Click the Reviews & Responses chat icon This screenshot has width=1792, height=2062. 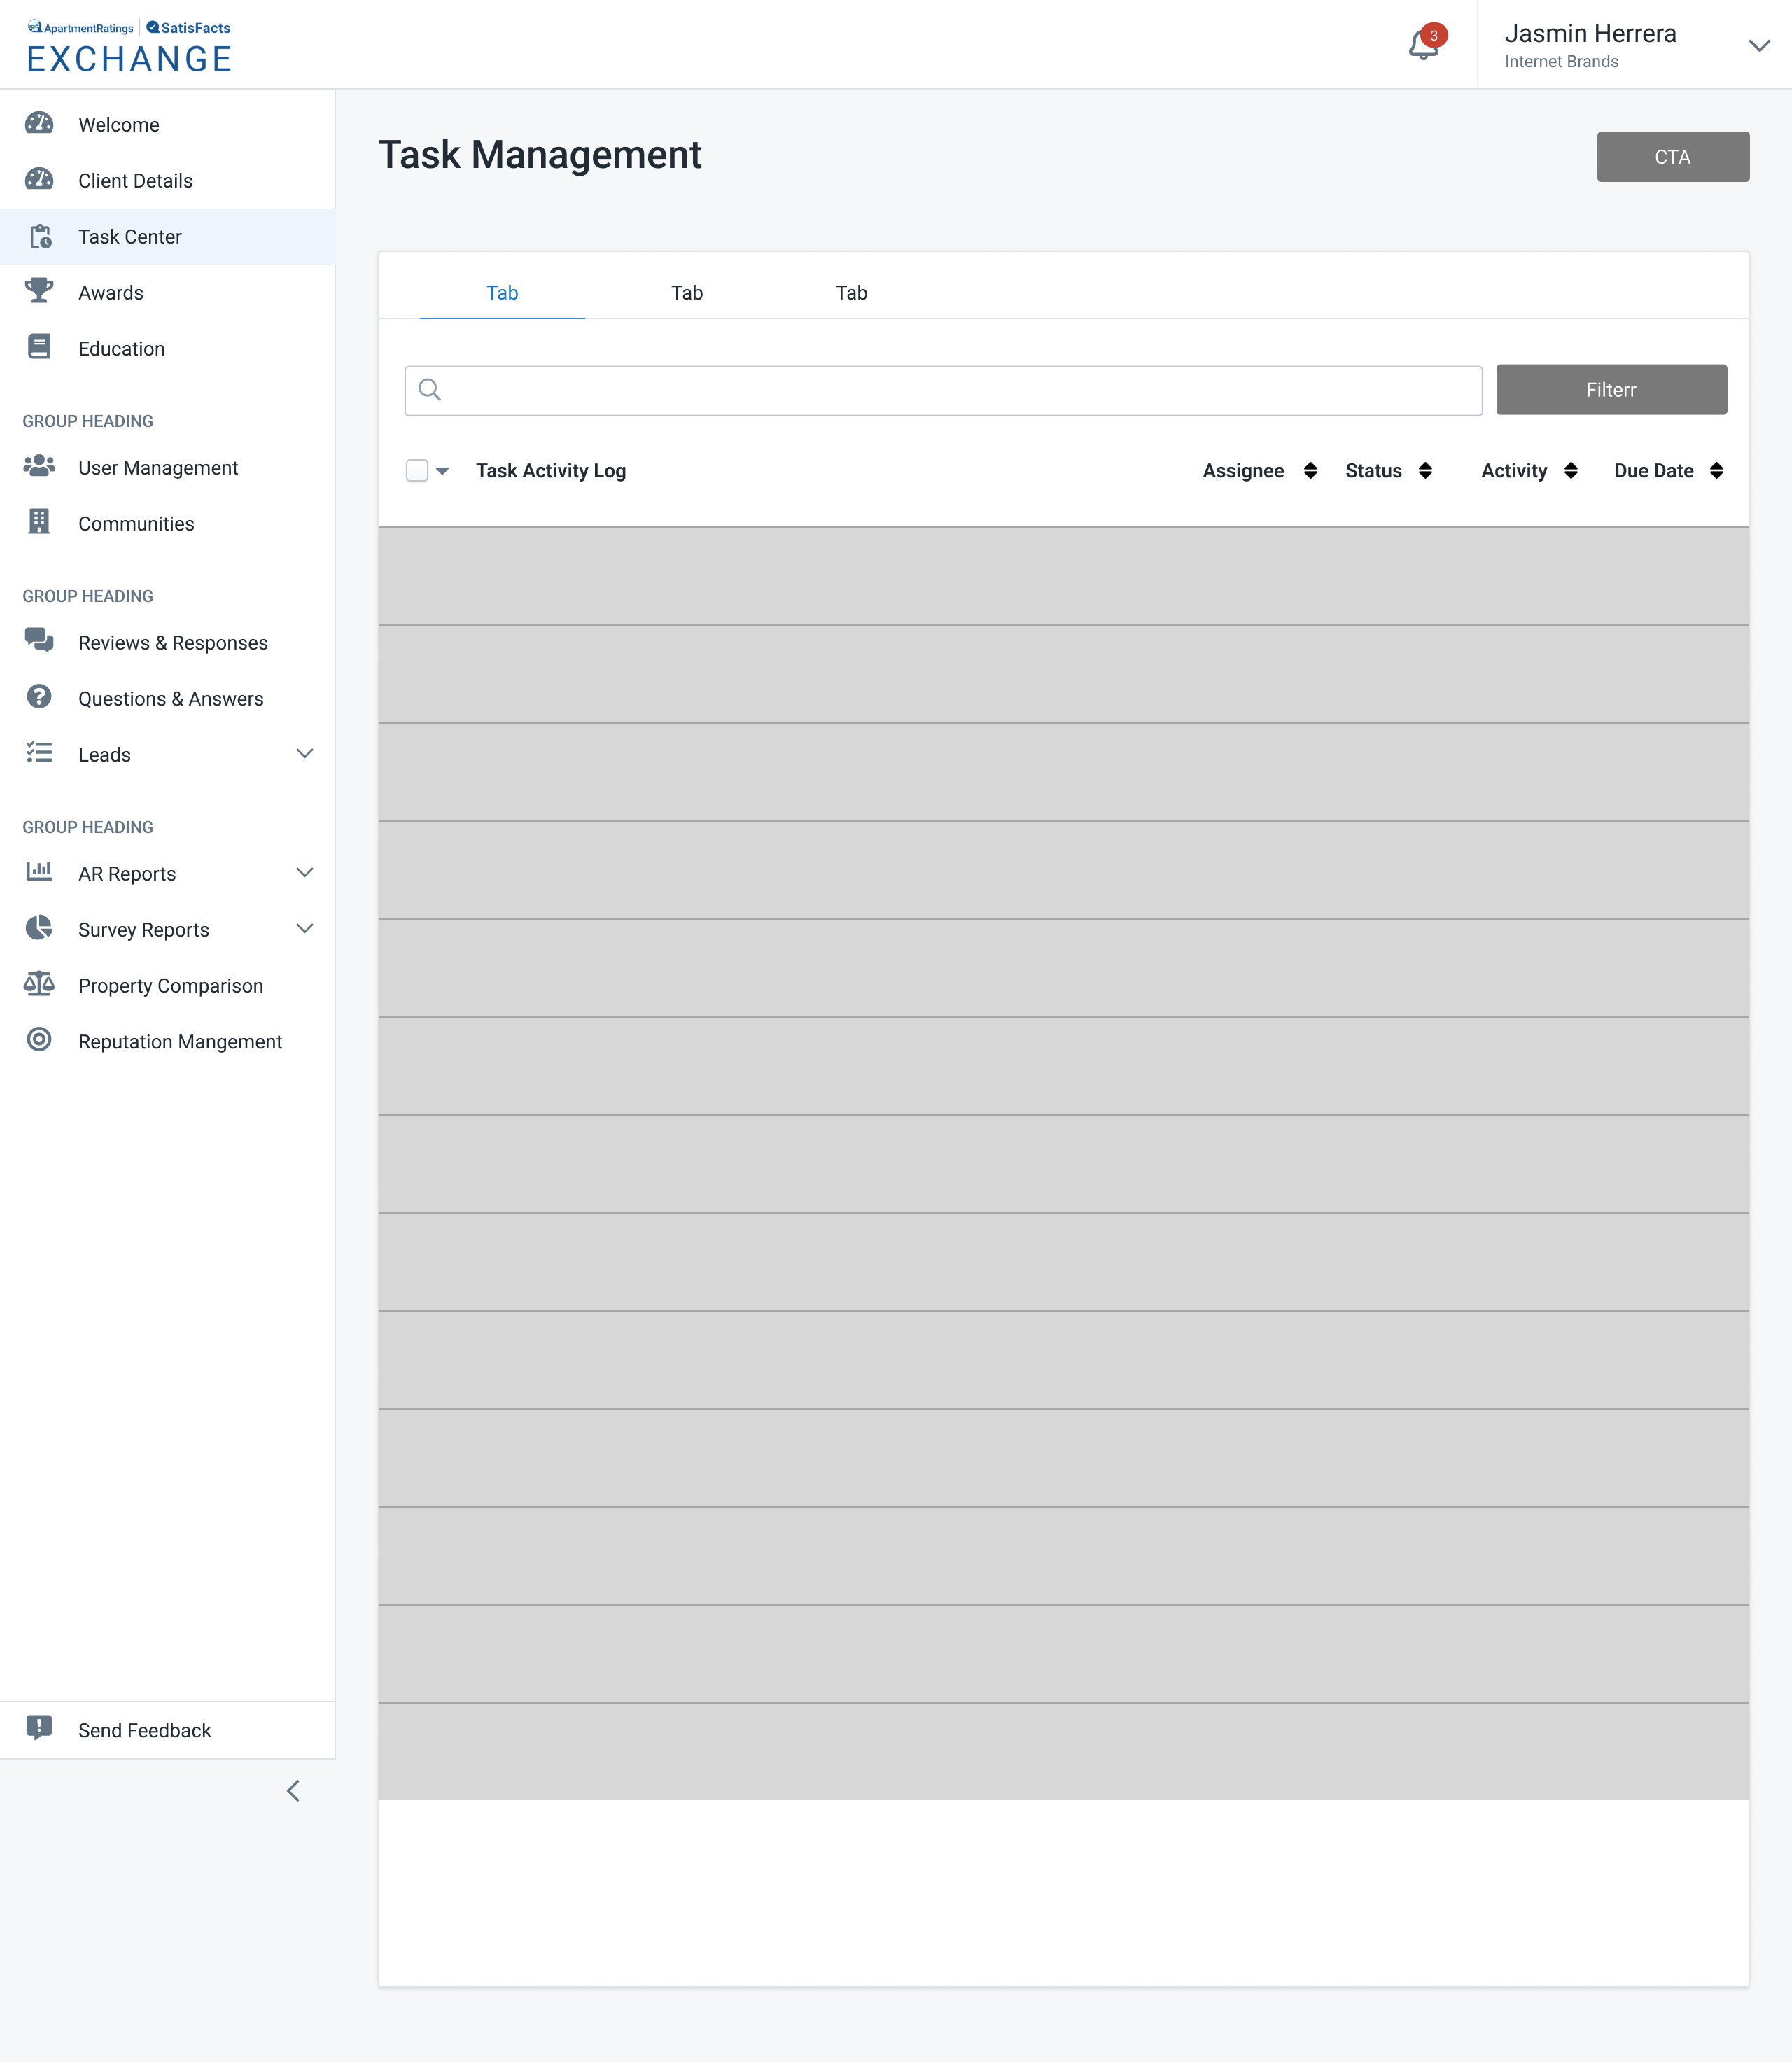38,641
